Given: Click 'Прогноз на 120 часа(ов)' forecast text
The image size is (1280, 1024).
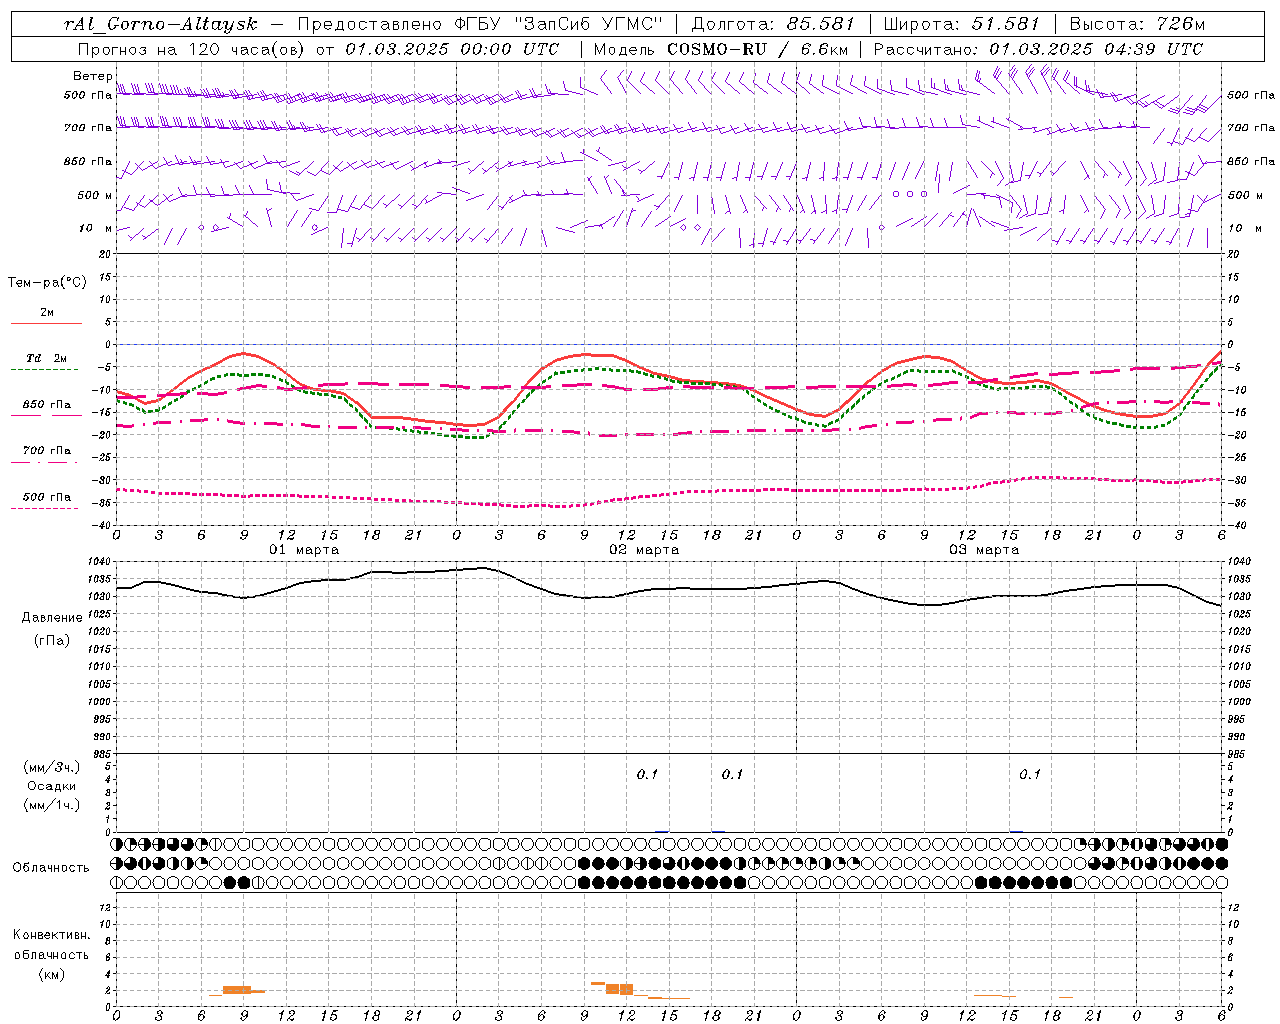Looking at the screenshot, I should (x=193, y=49).
